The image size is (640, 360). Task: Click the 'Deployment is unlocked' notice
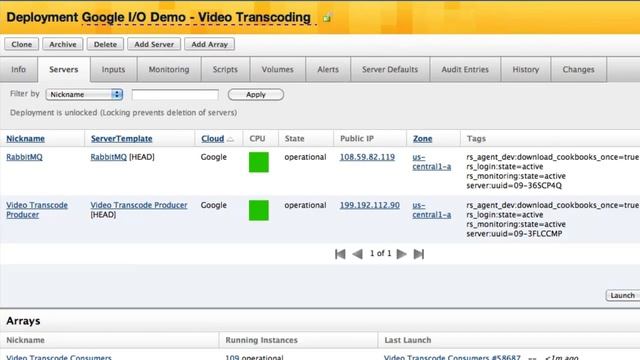[123, 113]
